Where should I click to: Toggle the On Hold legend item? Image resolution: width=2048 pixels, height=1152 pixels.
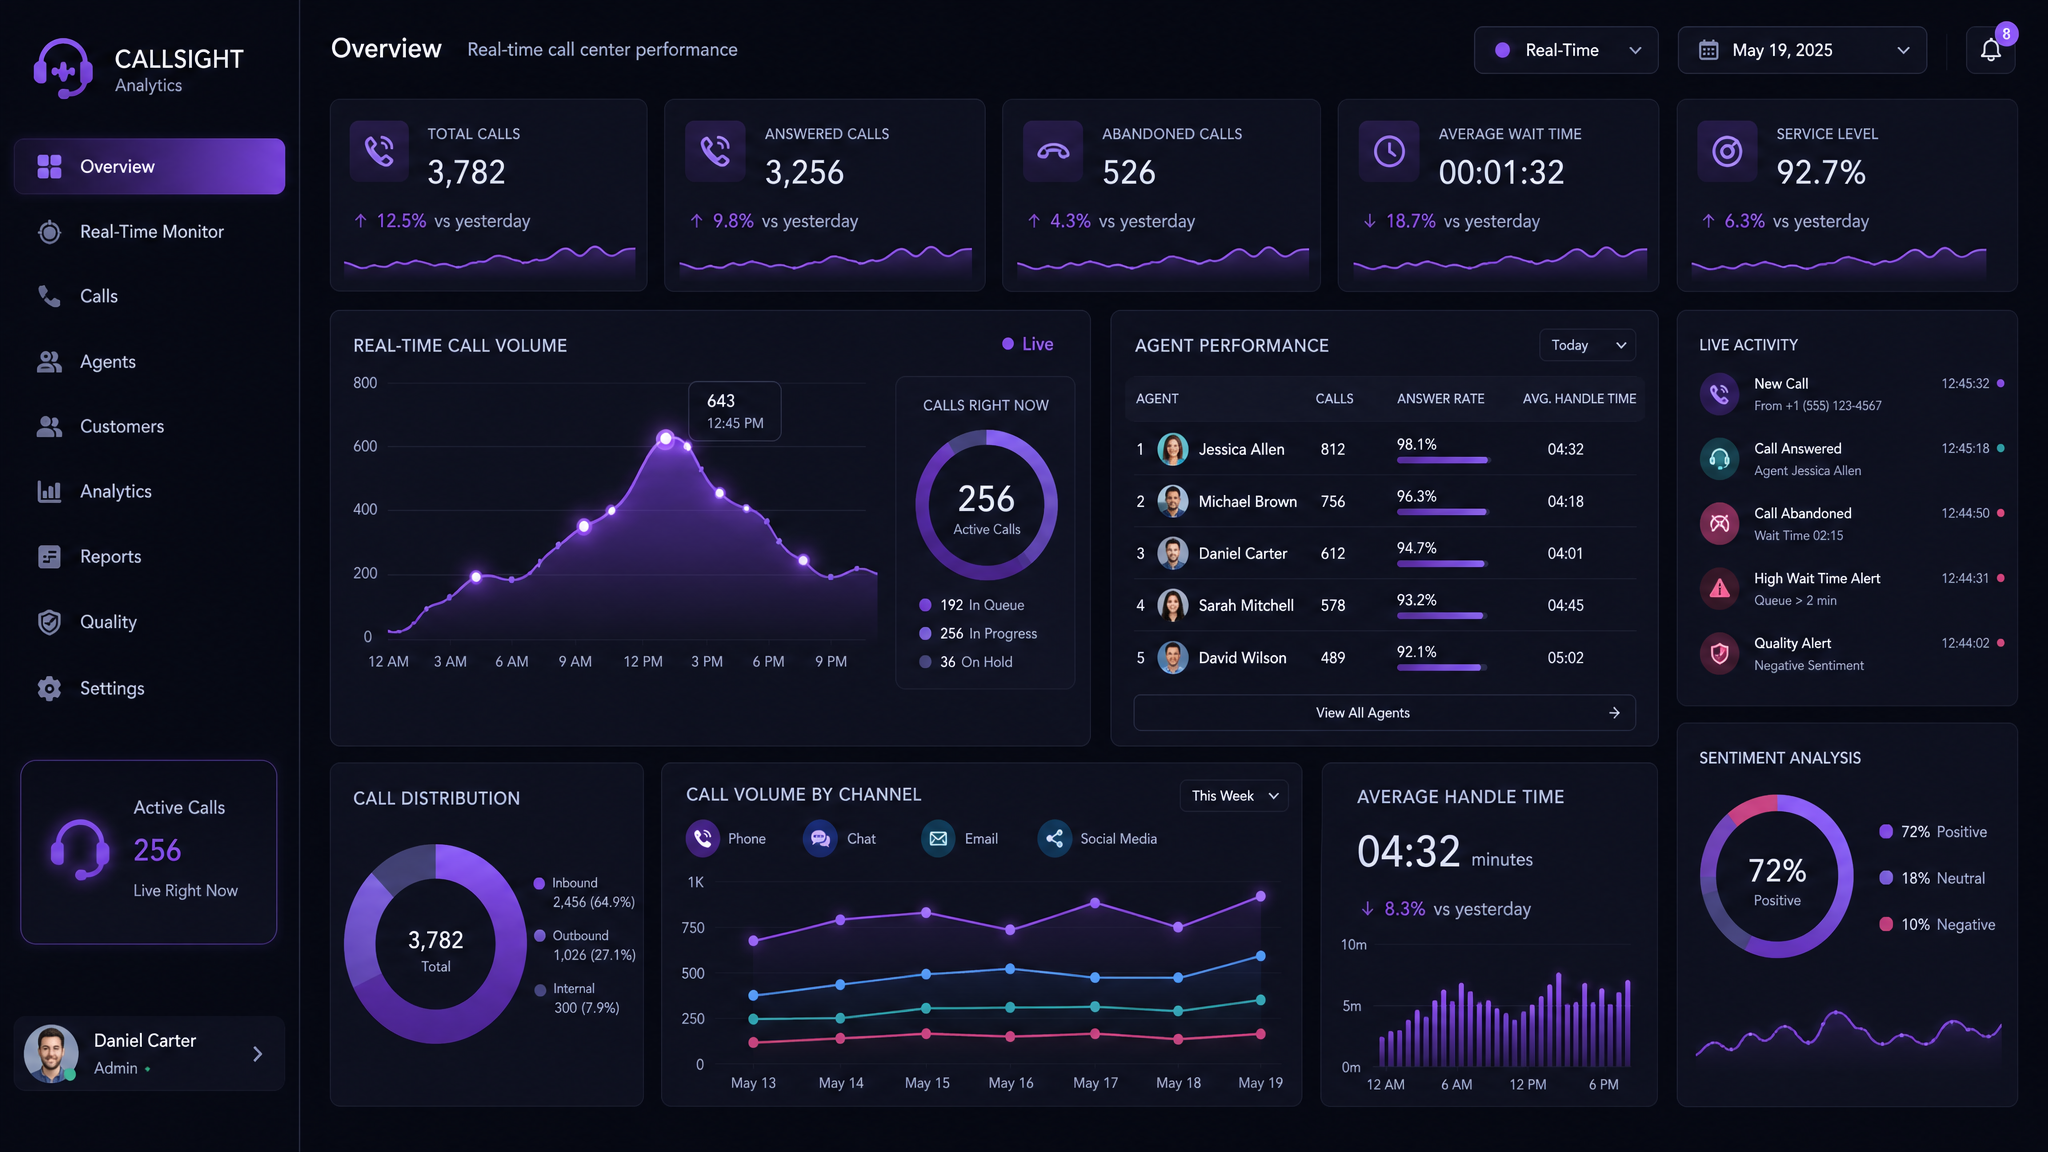coord(965,662)
